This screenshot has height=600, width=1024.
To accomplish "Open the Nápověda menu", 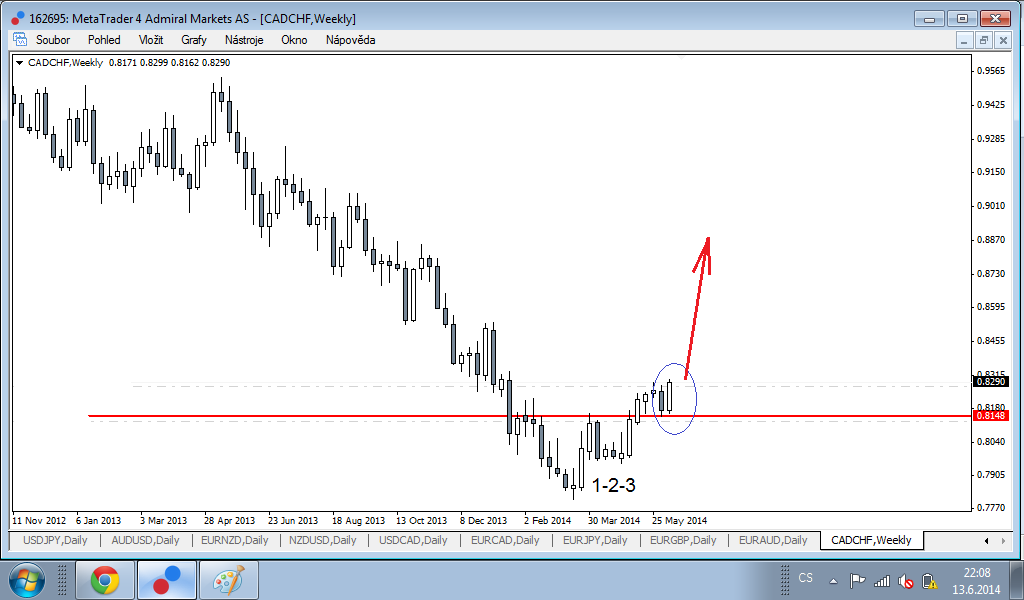I will (351, 40).
